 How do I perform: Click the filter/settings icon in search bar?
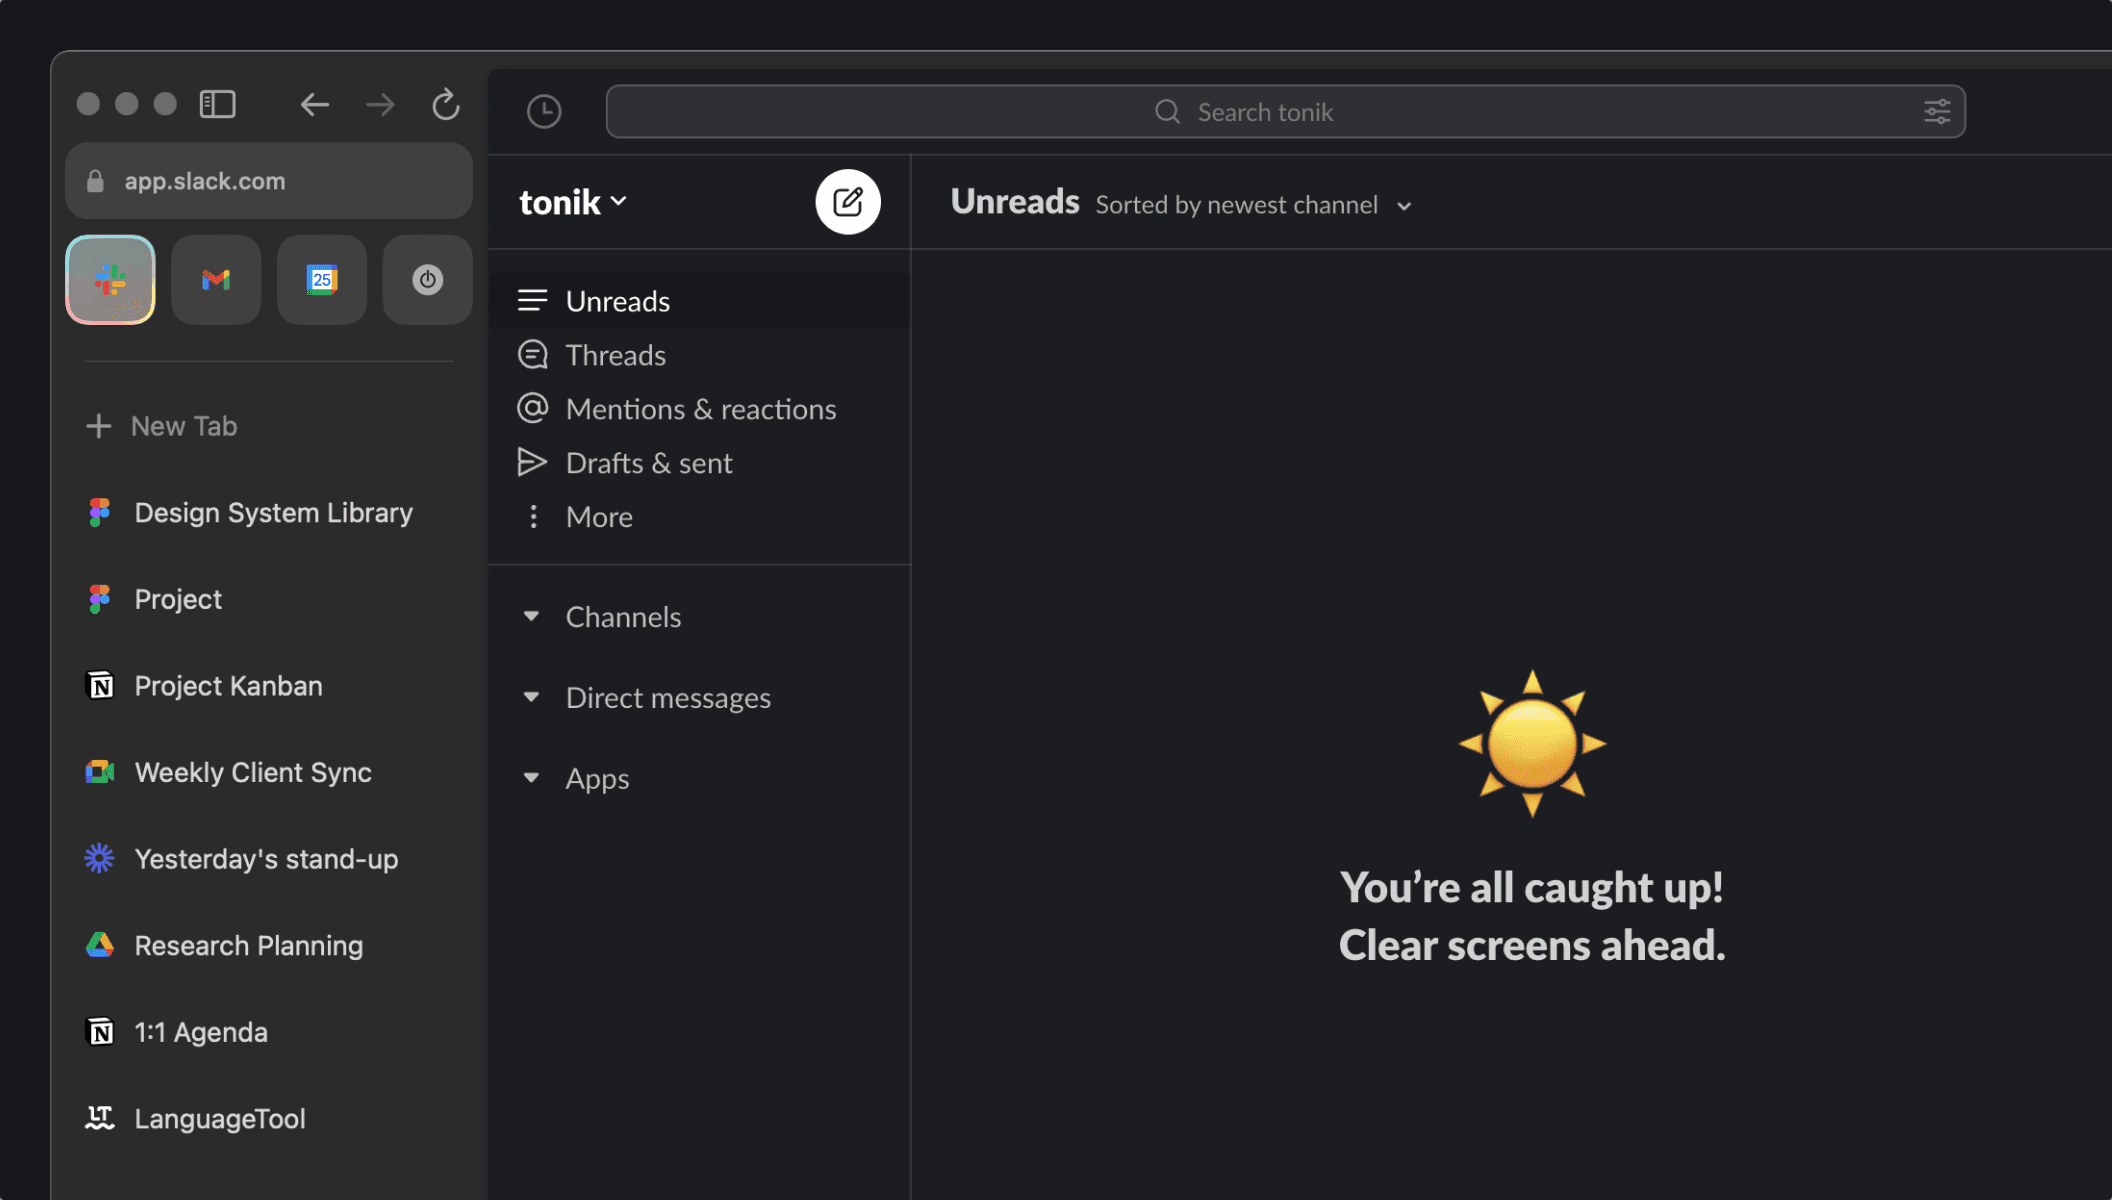[x=1936, y=110]
